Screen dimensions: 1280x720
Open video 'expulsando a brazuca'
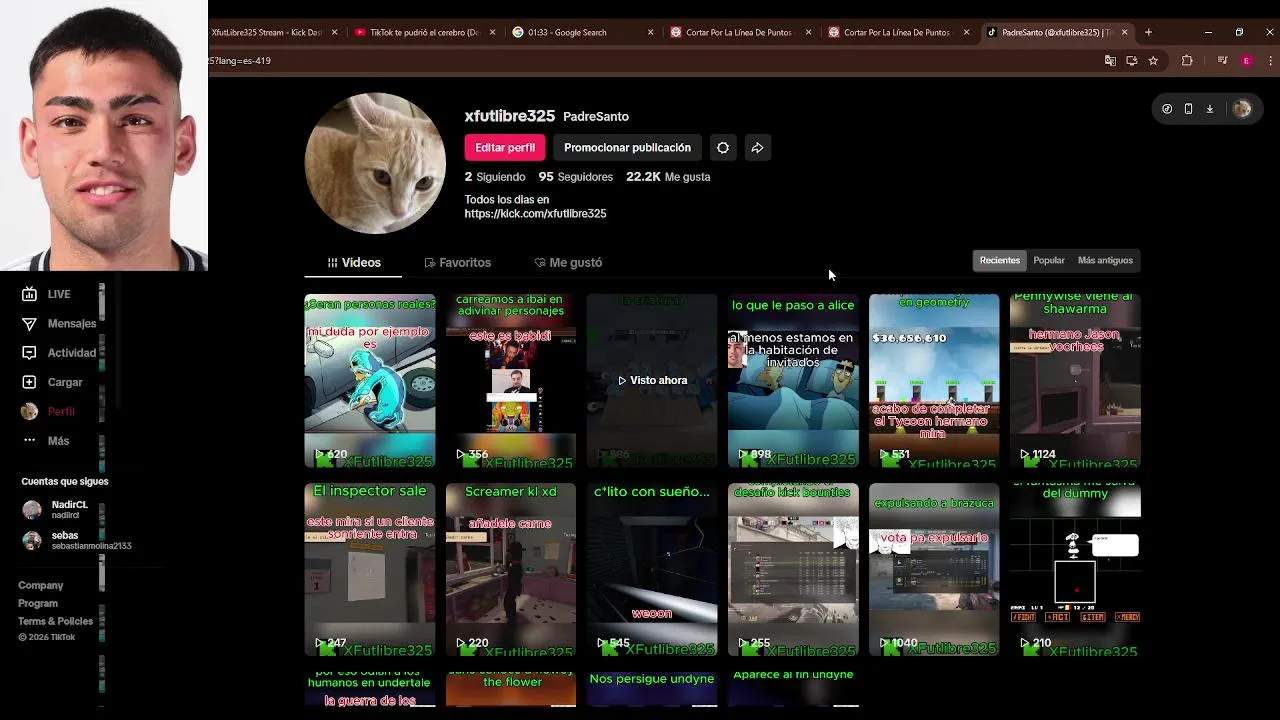[x=934, y=569]
